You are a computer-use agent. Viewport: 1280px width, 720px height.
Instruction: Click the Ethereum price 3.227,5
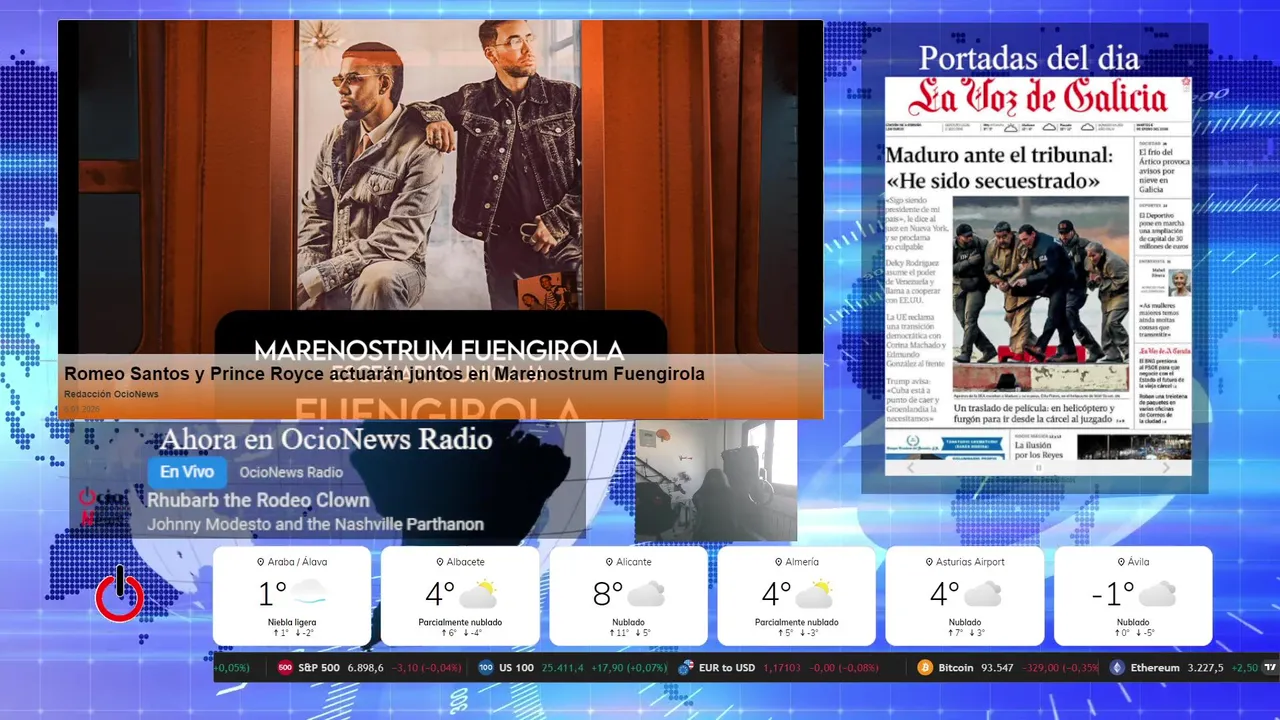pyautogui.click(x=1205, y=667)
